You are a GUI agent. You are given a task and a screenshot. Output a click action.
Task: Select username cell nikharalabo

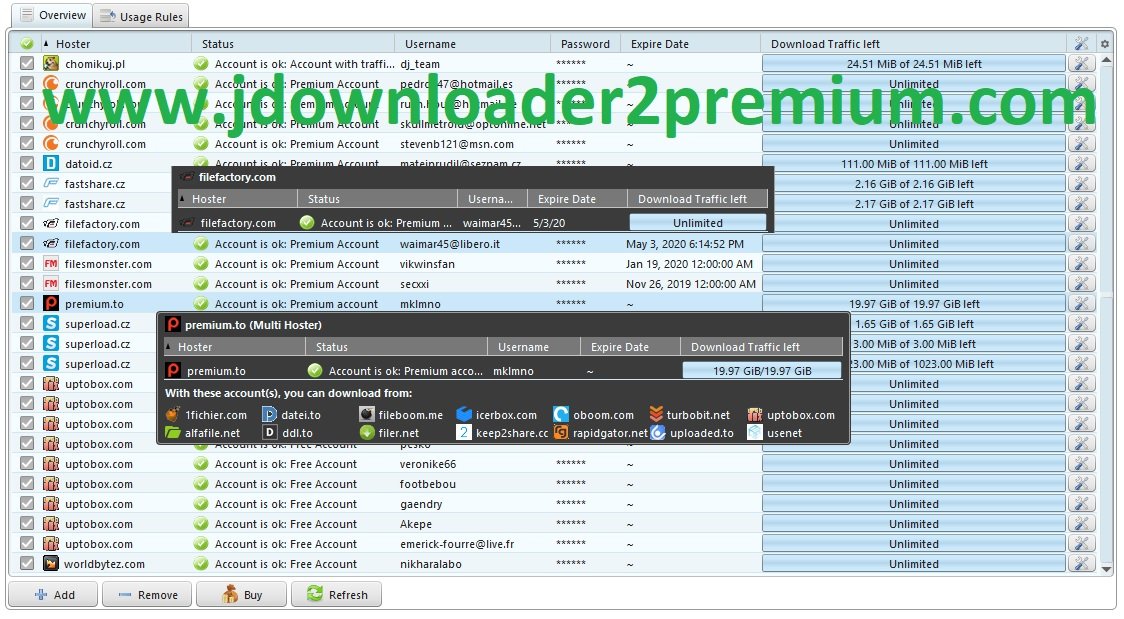431,564
